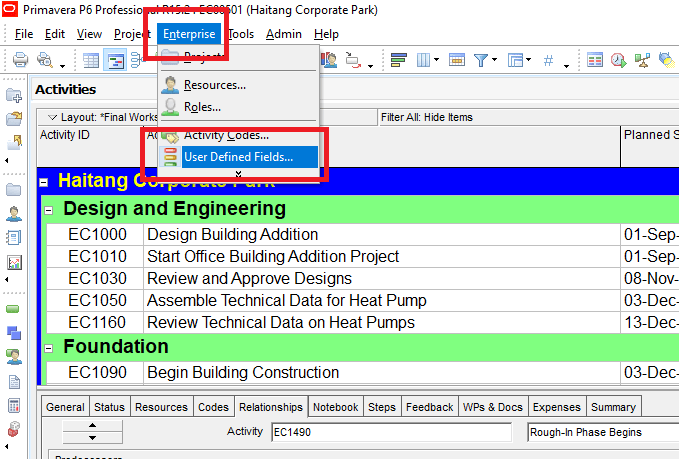Click the Bars icon in the toolbar

pos(398,60)
